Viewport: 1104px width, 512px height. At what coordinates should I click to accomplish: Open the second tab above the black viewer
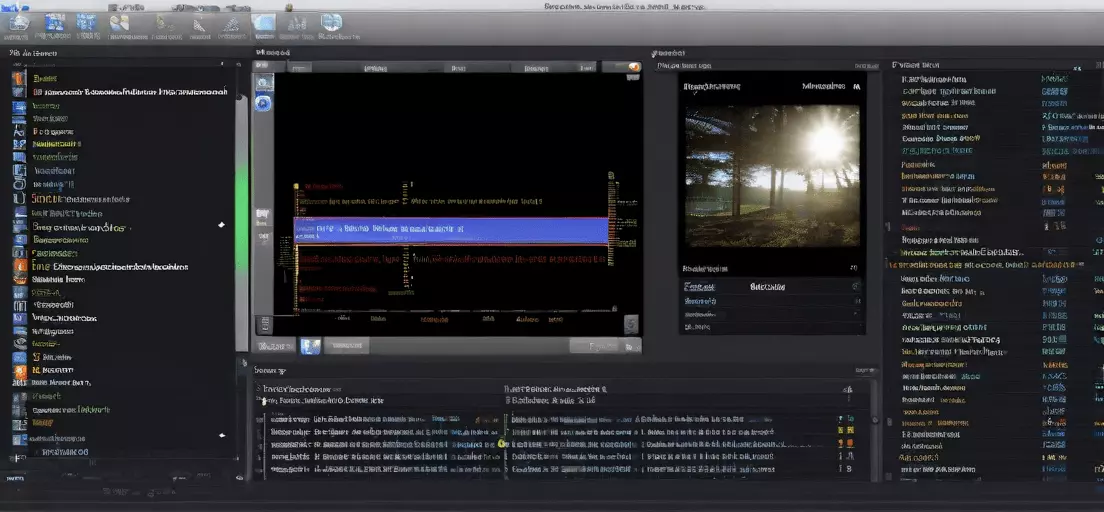tap(375, 68)
